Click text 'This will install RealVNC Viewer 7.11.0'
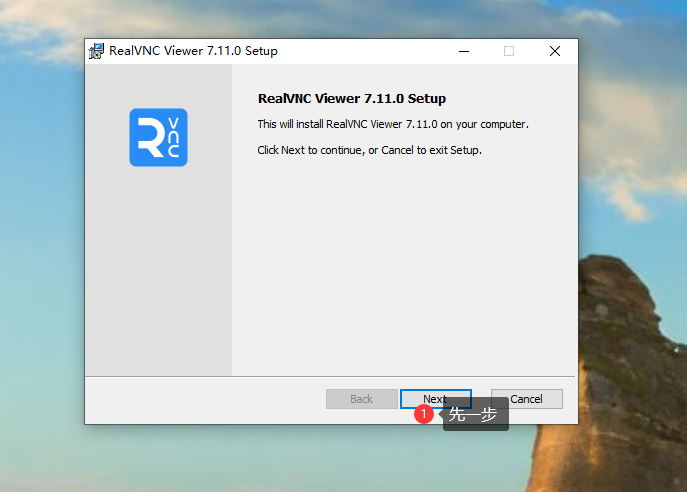 (347, 124)
